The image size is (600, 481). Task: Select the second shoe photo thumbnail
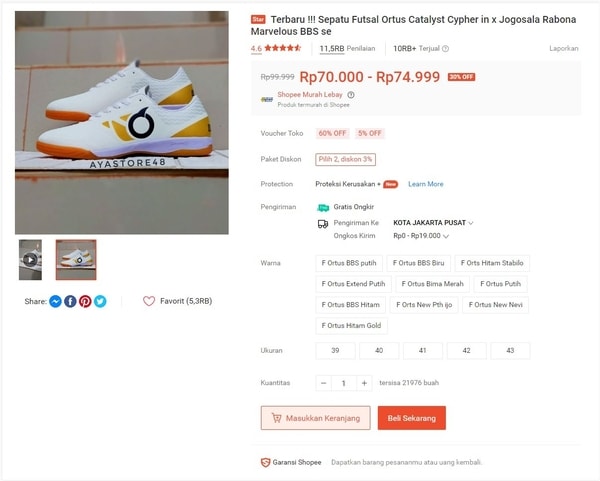[76, 260]
